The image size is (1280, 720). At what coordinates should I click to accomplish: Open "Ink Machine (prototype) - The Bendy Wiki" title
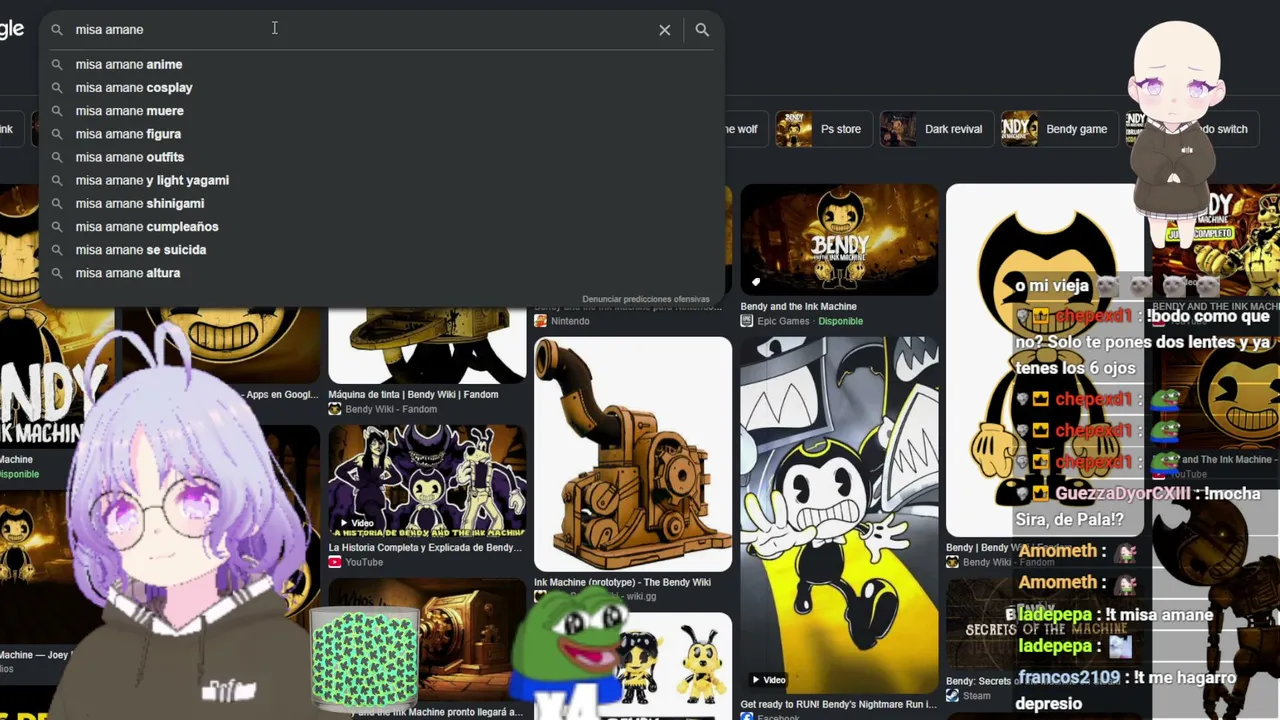tap(622, 583)
